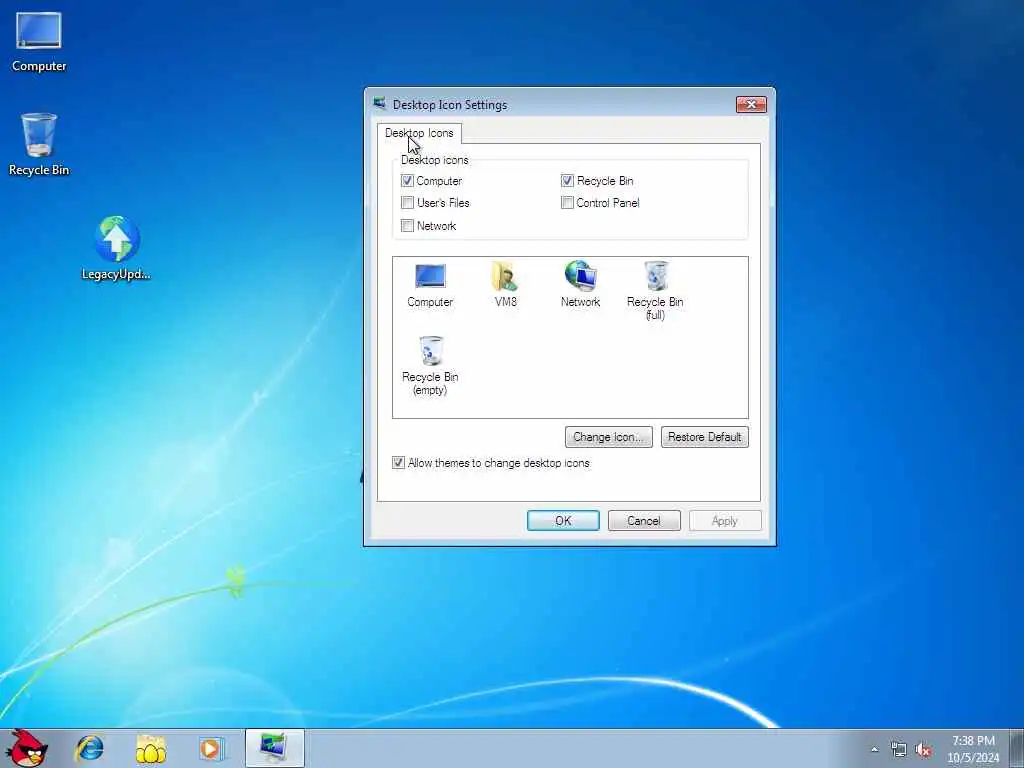
Task: Select the Network icon in the preview list
Action: tap(580, 285)
